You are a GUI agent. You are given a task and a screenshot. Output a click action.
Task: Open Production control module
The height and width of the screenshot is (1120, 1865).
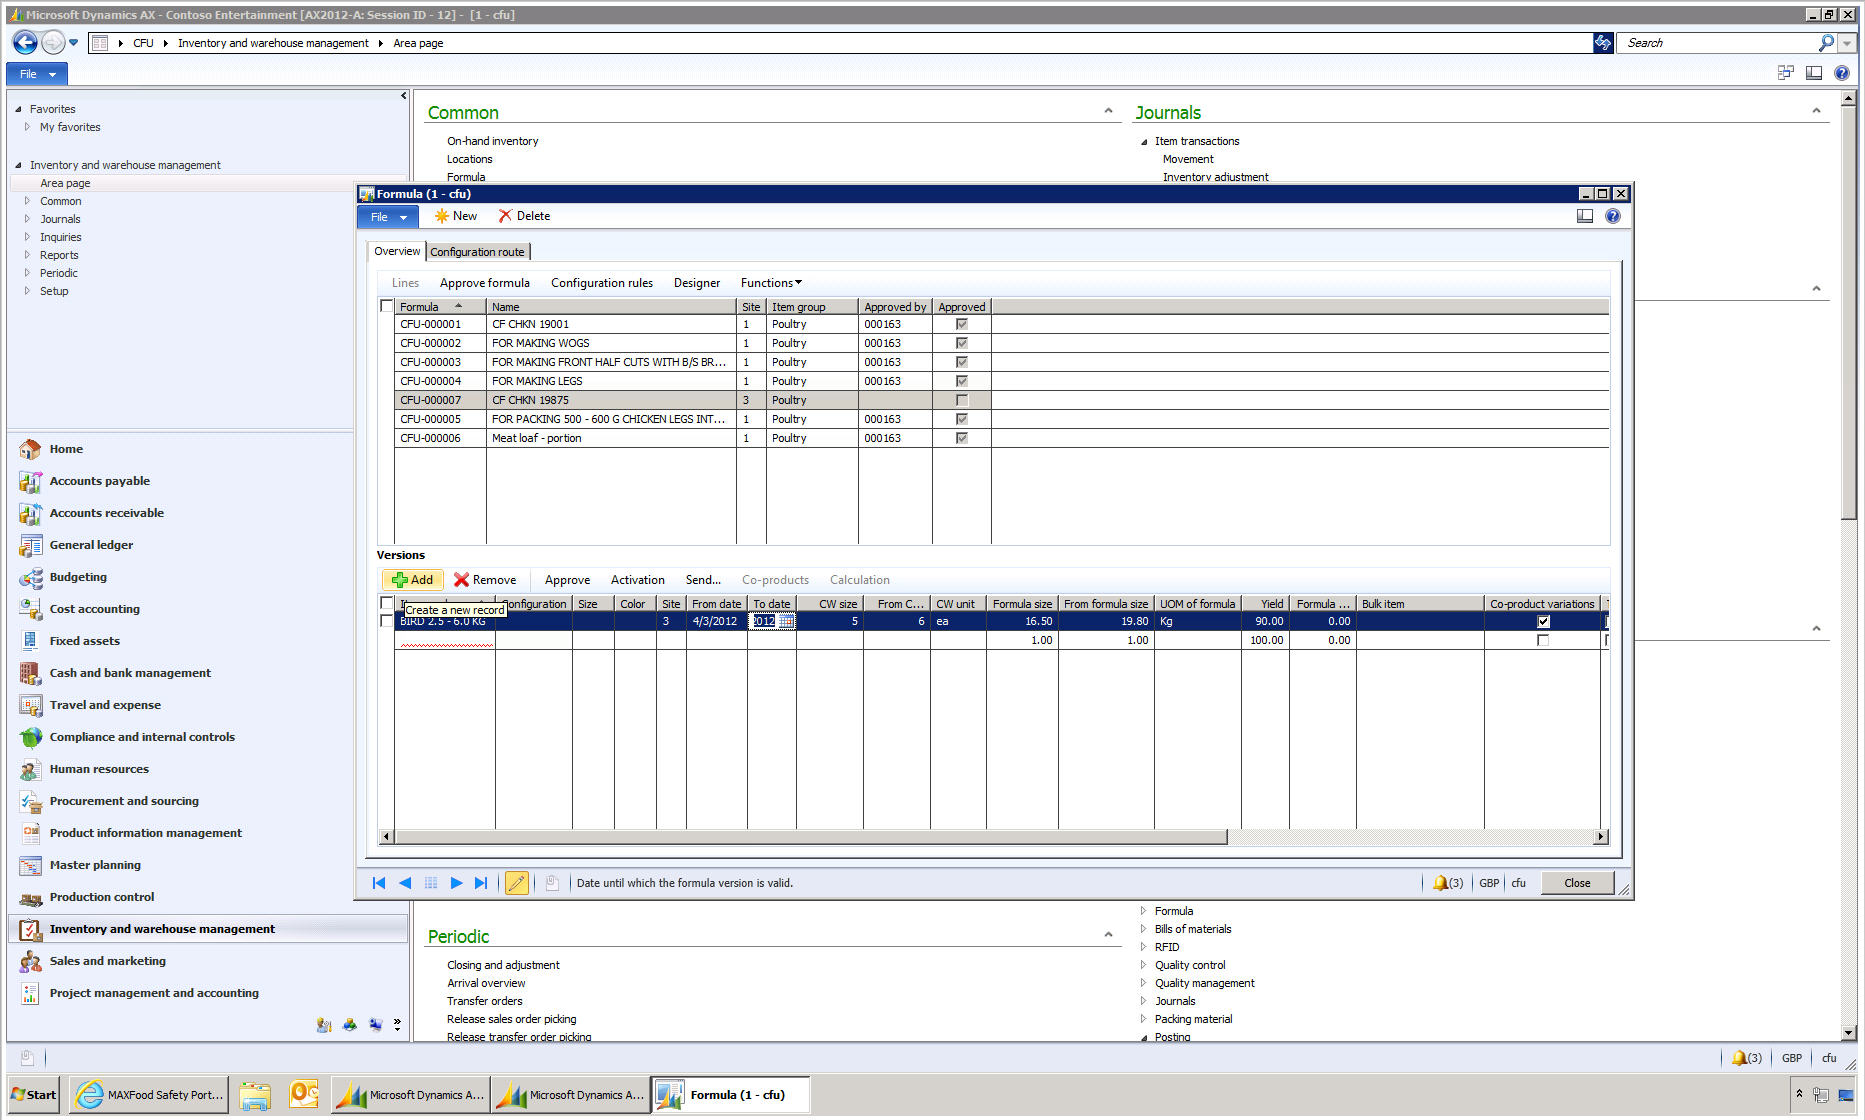click(102, 897)
